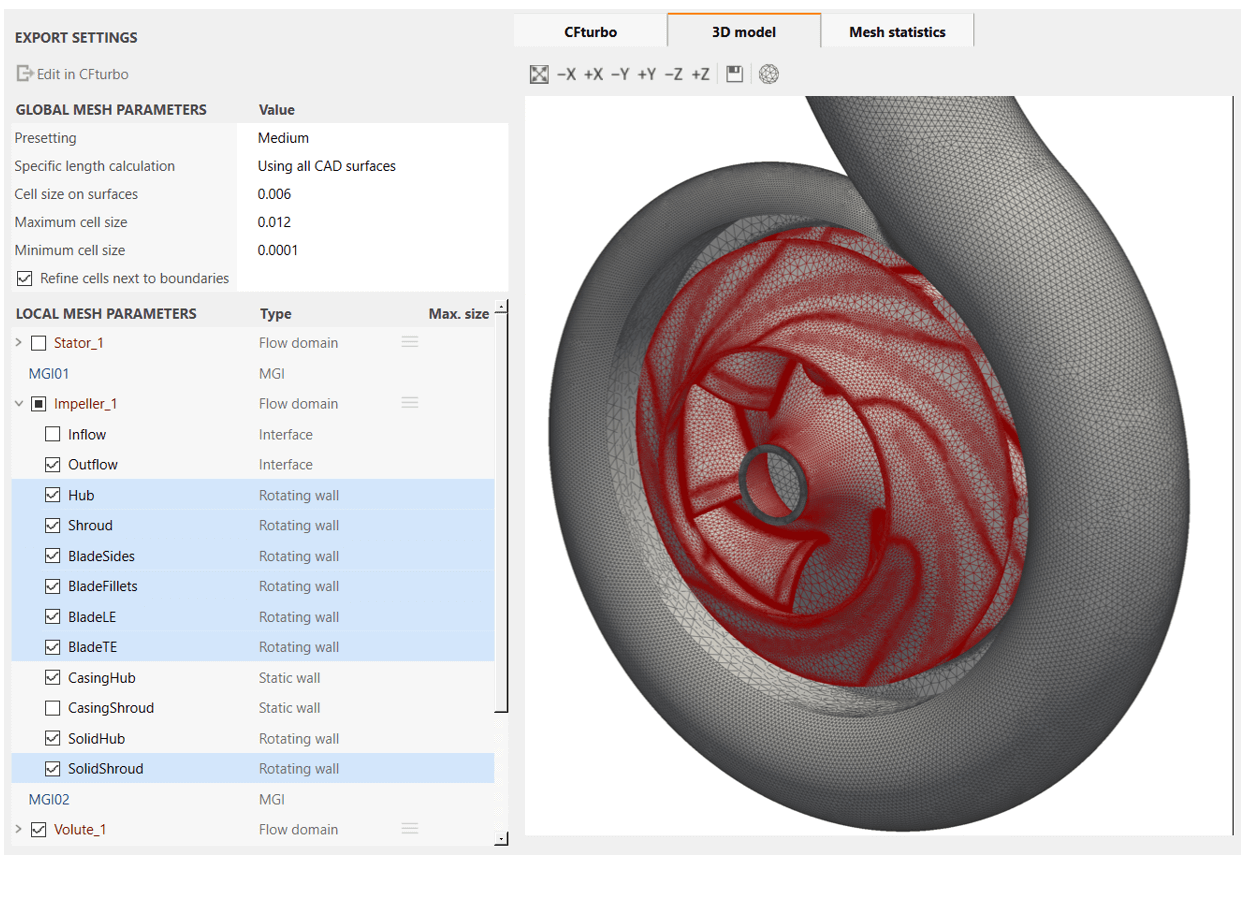Set view to the −Z direction
The width and height of the screenshot is (1245, 898).
pos(674,74)
